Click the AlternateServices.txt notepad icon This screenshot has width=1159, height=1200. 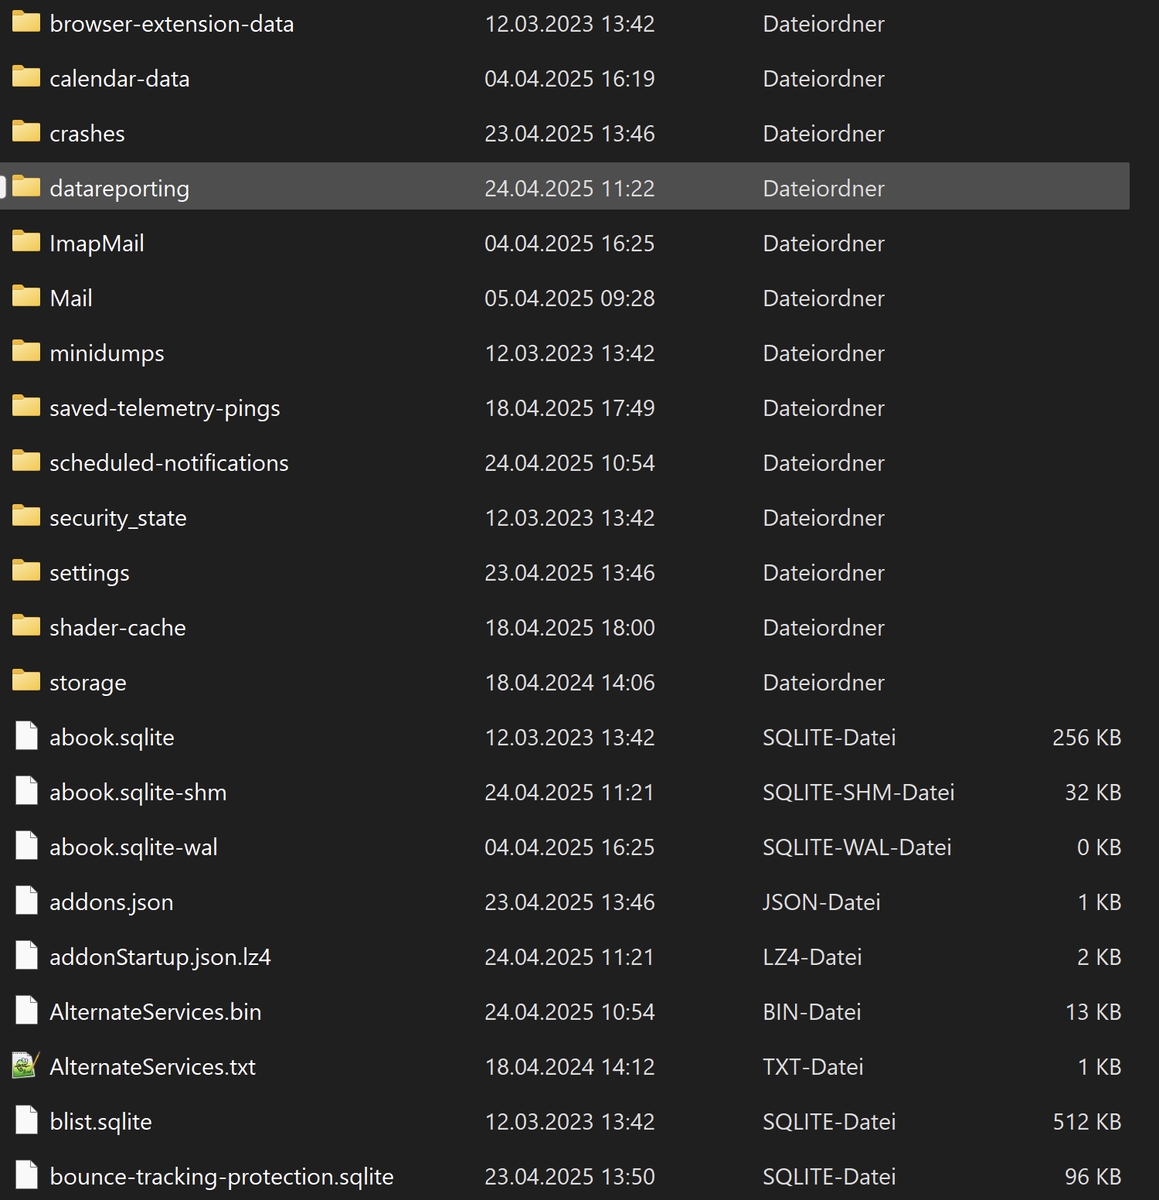[26, 1066]
